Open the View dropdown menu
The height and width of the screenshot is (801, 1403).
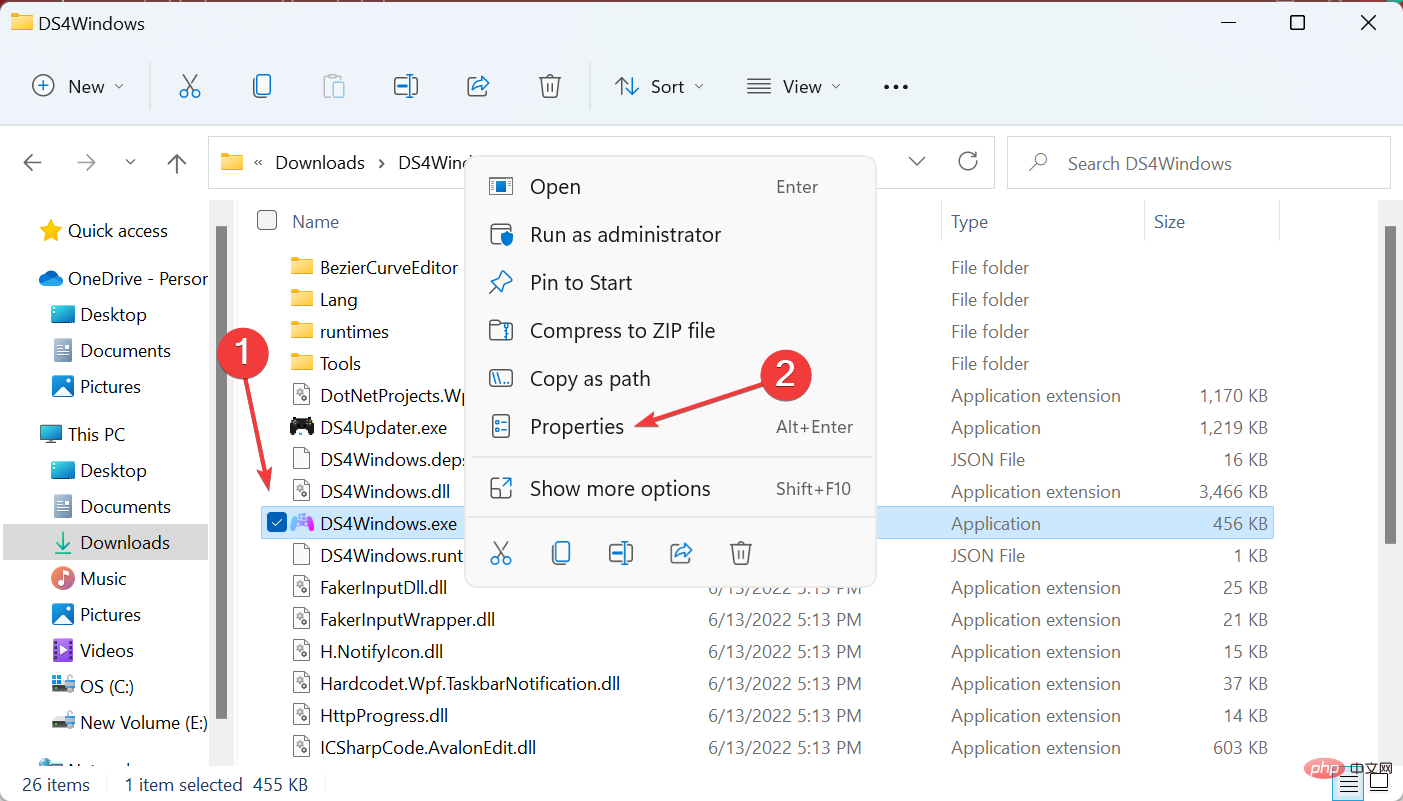(794, 87)
